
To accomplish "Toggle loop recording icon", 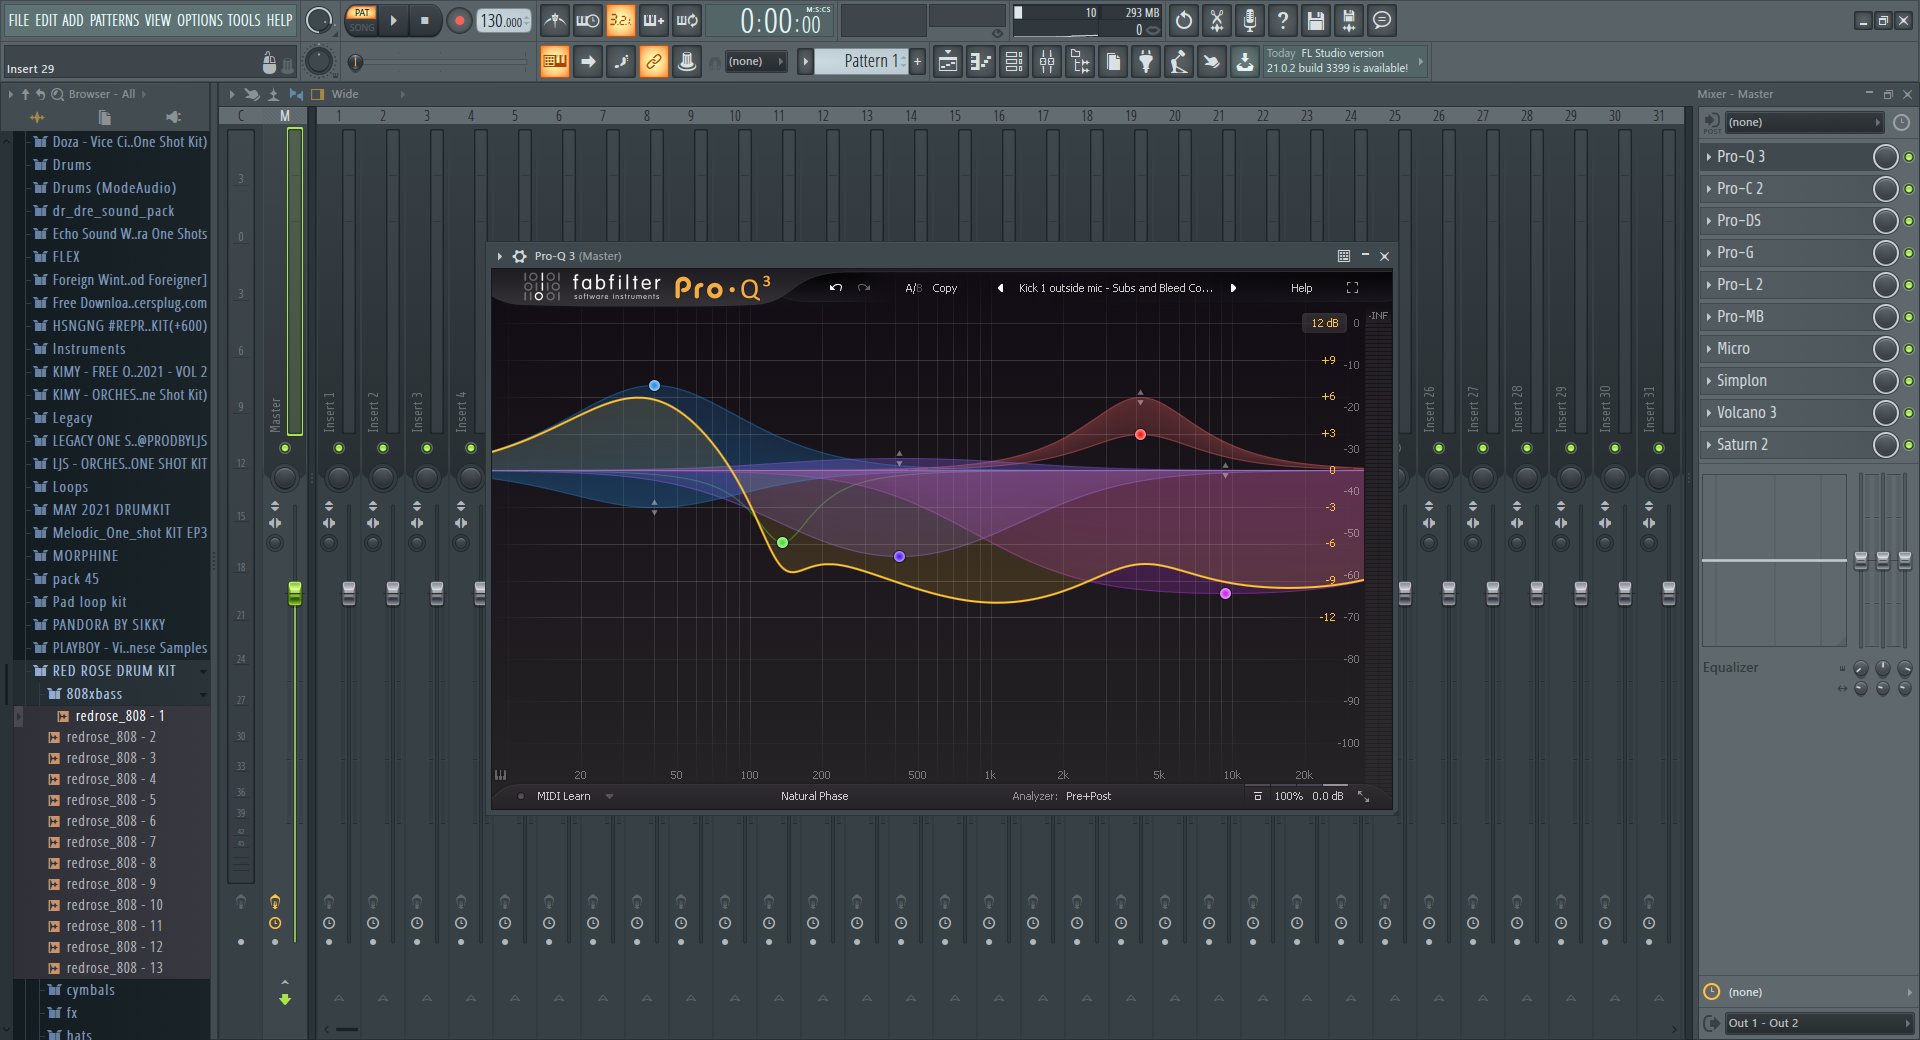I will tap(687, 20).
